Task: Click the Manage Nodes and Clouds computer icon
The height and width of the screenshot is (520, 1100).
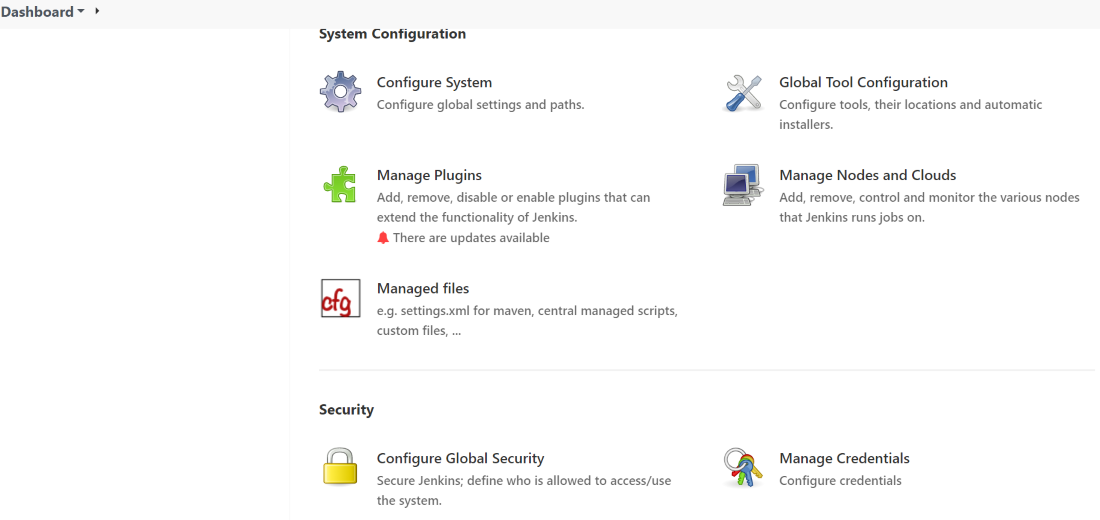Action: tap(743, 185)
